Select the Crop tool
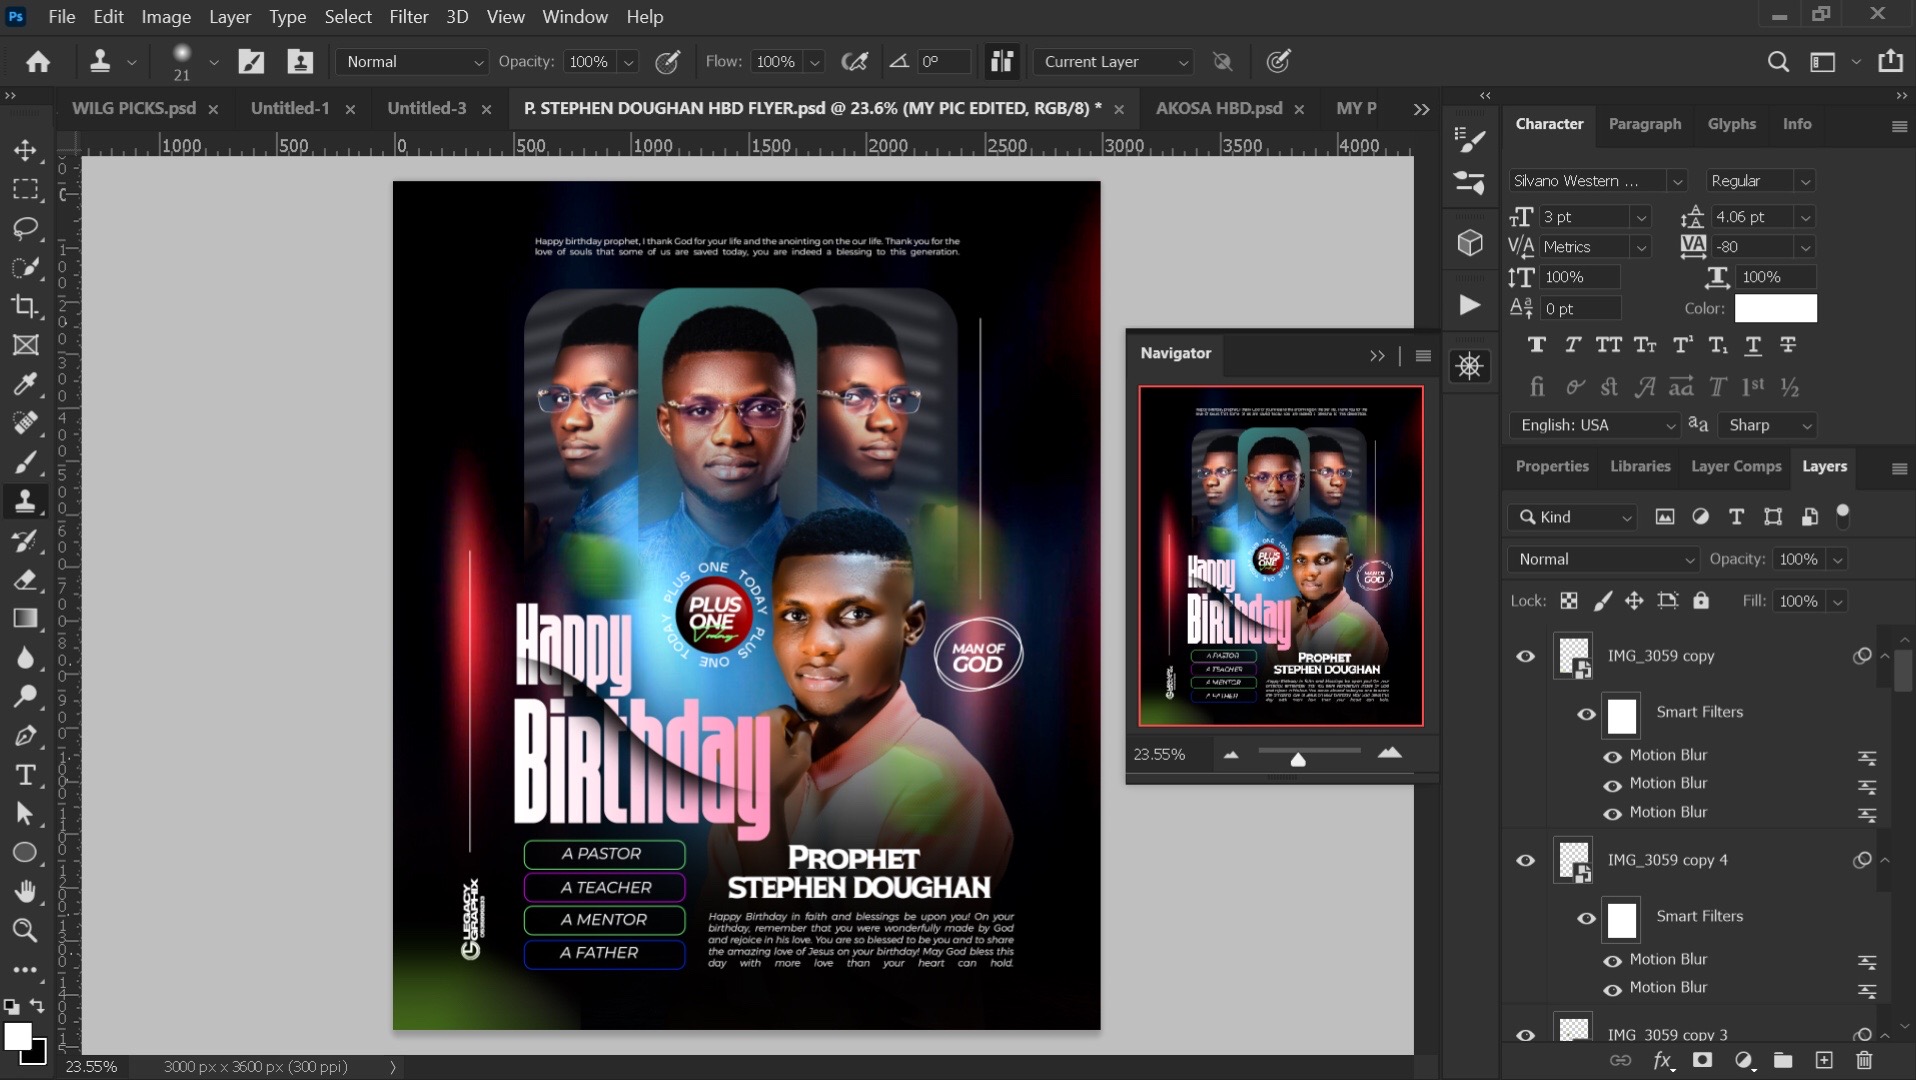This screenshot has height=1080, width=1916. tap(25, 306)
